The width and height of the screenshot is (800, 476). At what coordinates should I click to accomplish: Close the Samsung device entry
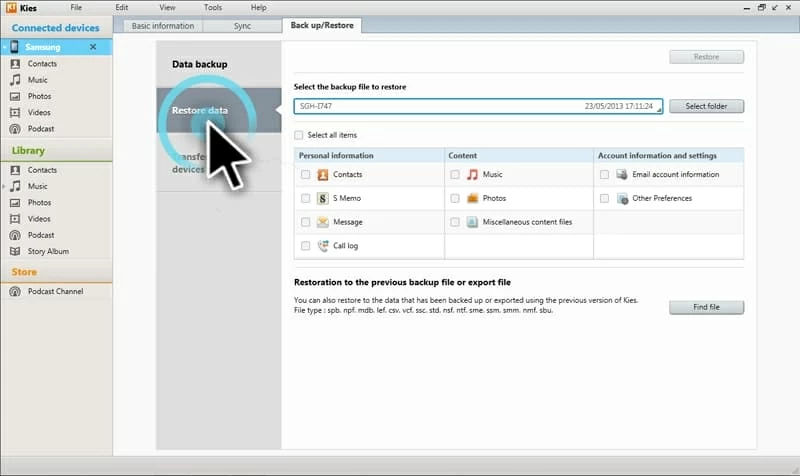[x=93, y=47]
